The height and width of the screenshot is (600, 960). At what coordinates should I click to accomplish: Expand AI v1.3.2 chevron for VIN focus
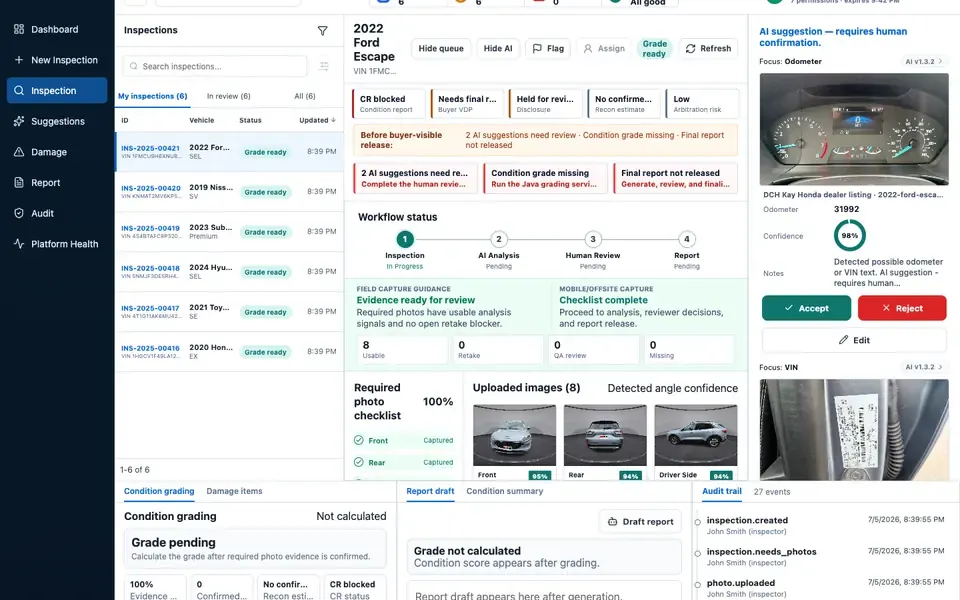point(940,367)
